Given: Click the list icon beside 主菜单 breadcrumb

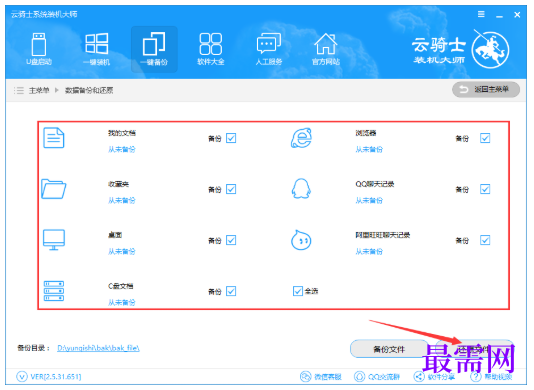Looking at the screenshot, I should pos(19,90).
